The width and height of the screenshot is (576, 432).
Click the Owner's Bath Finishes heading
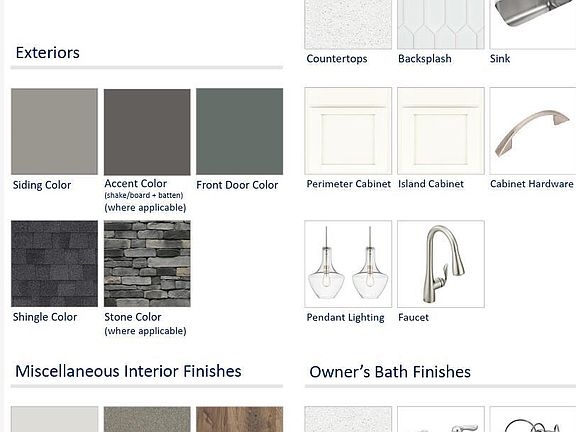[390, 372]
